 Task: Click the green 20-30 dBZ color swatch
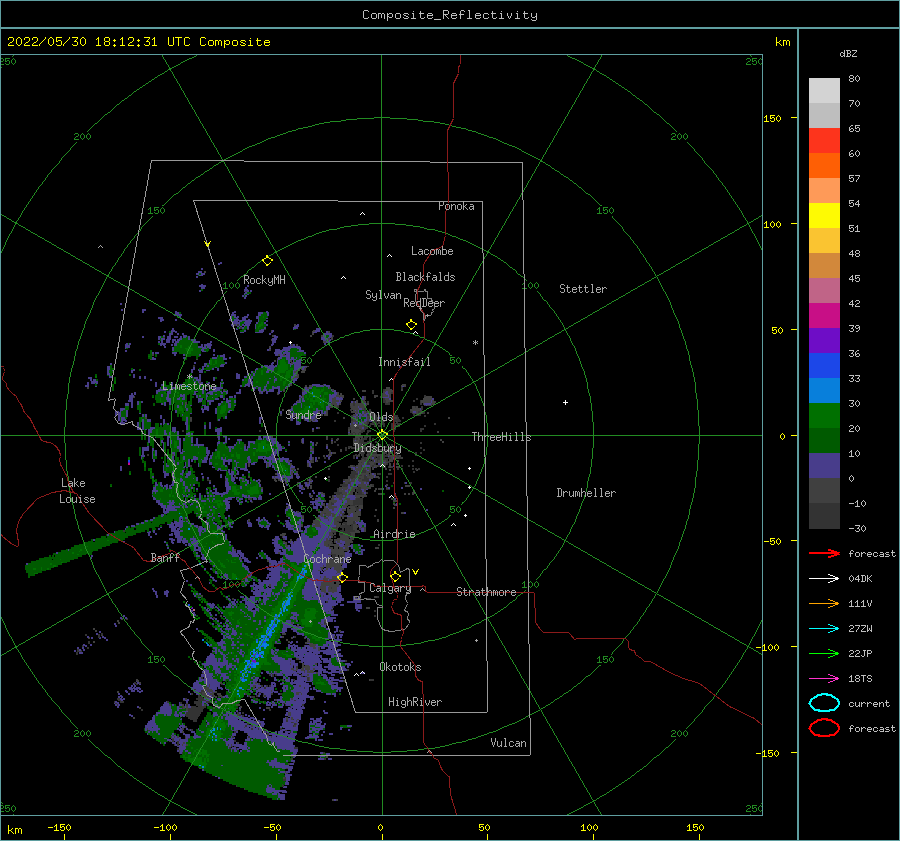click(x=824, y=415)
